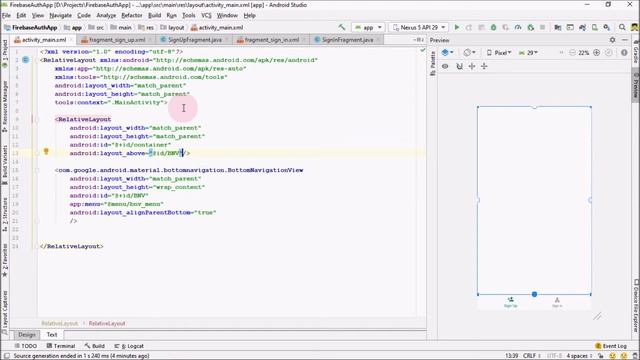Click the FirebaseAuthApp breadcrumb
The width and height of the screenshot is (640, 360).
[x=31, y=27]
